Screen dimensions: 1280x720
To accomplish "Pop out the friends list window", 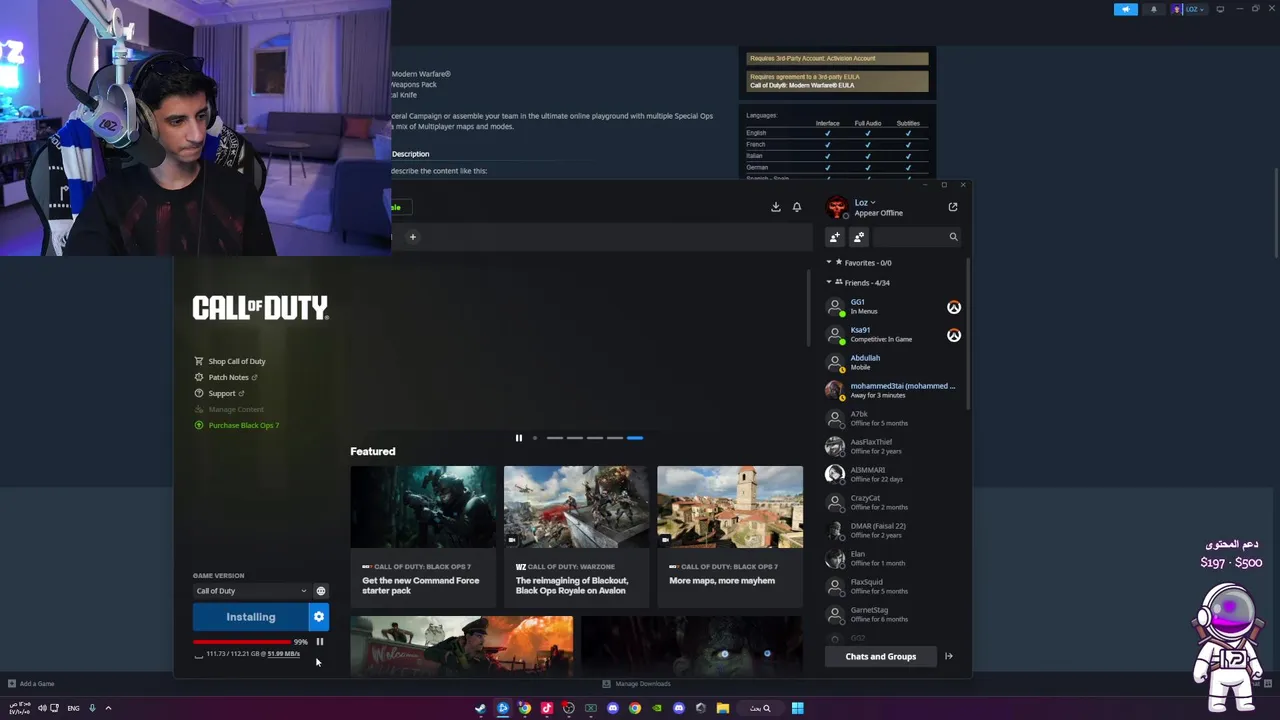I will point(953,207).
